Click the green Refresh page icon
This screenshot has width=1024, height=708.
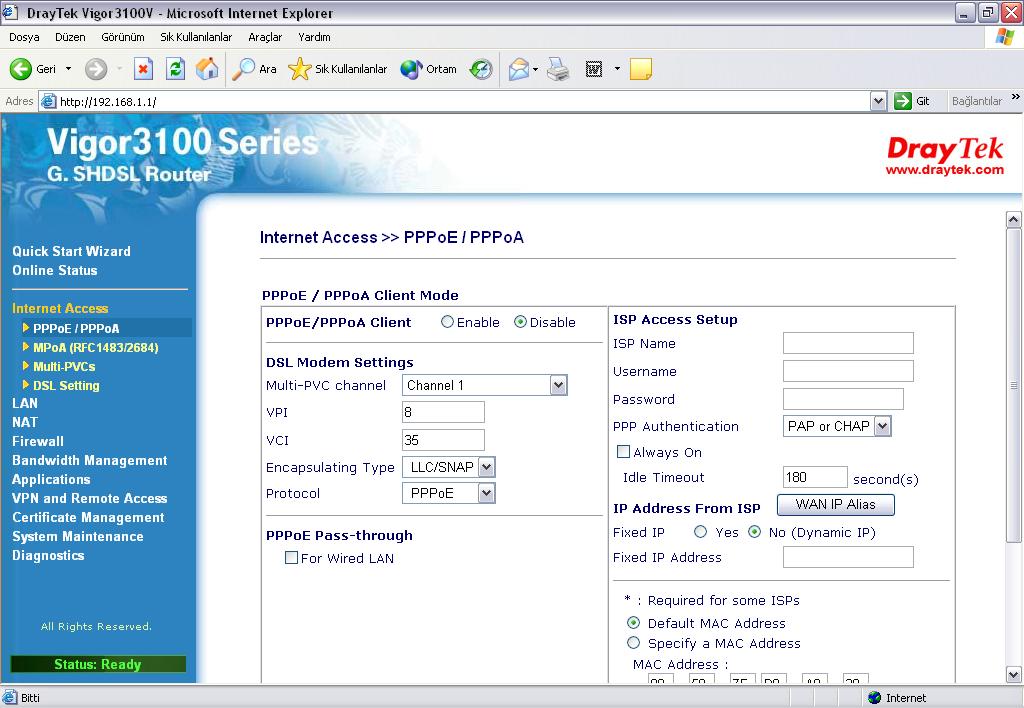click(175, 69)
